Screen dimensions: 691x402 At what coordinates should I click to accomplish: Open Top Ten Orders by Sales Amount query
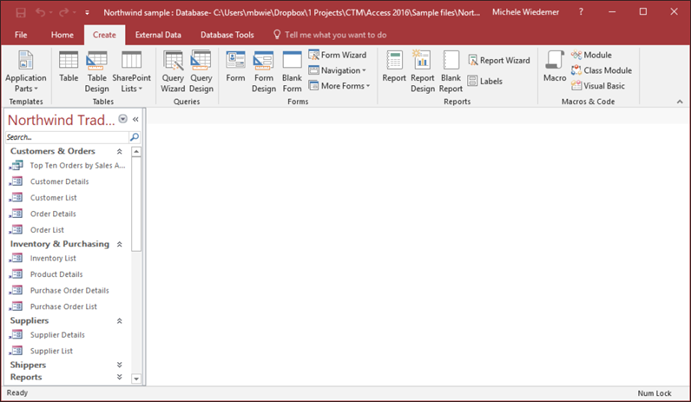click(67, 165)
